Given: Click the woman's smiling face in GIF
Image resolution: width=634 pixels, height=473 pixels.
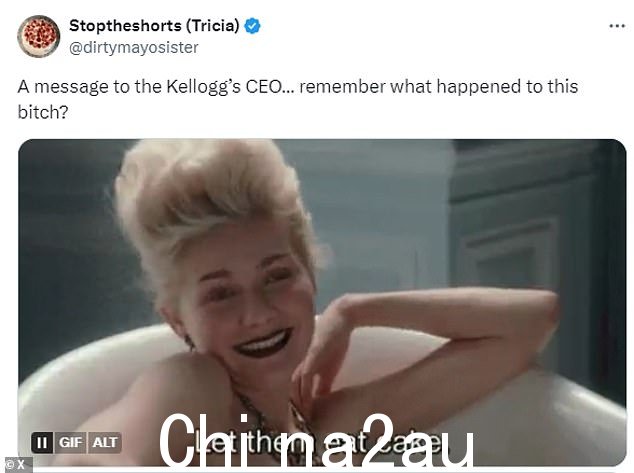Looking at the screenshot, I should (247, 303).
